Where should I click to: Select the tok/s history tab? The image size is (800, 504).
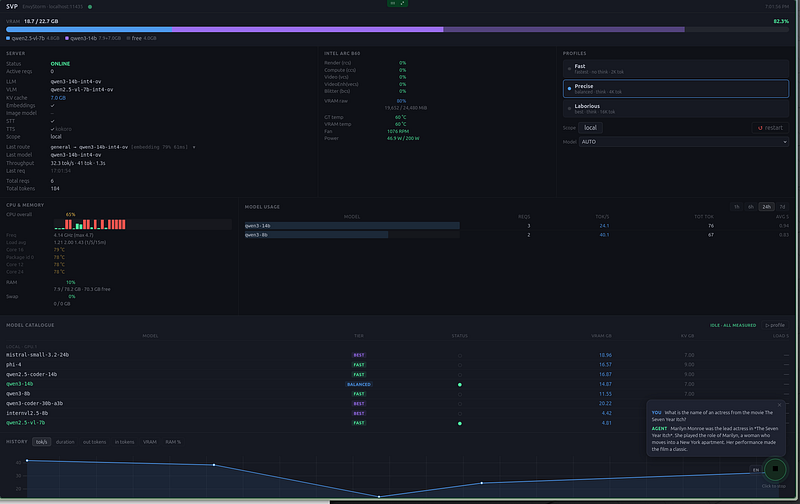(x=41, y=442)
